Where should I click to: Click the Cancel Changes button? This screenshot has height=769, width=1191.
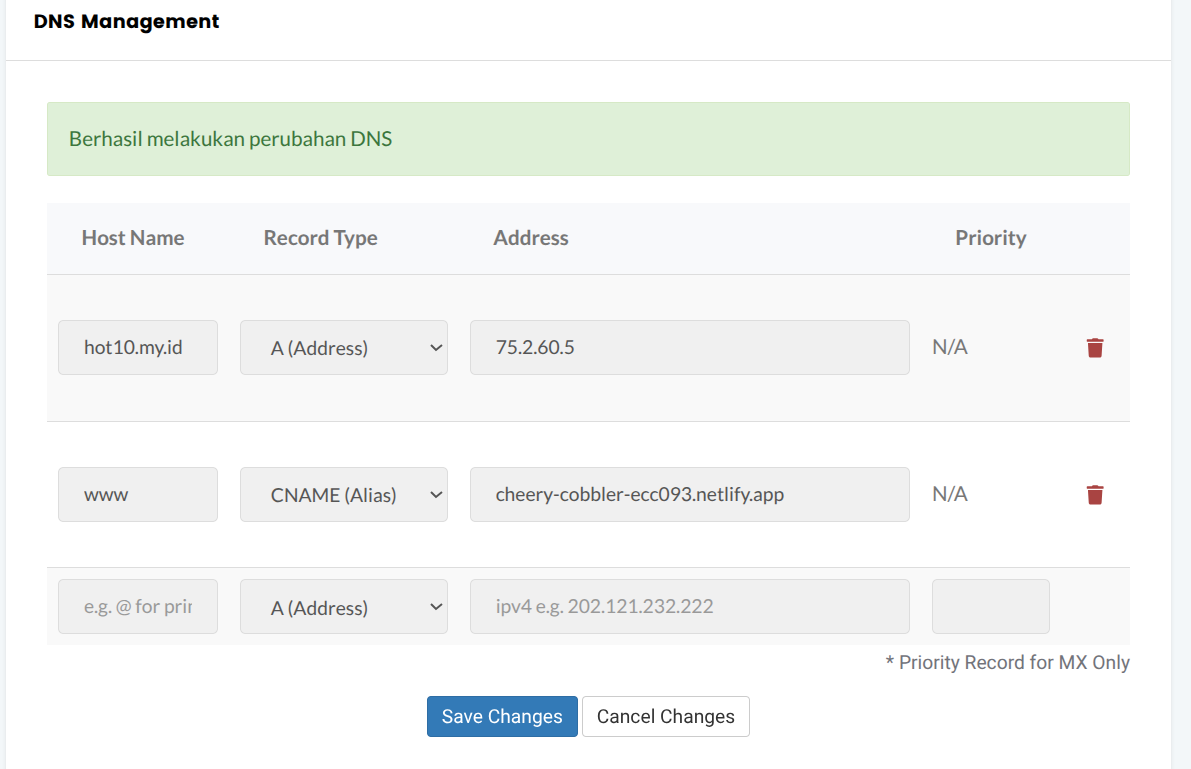(665, 717)
